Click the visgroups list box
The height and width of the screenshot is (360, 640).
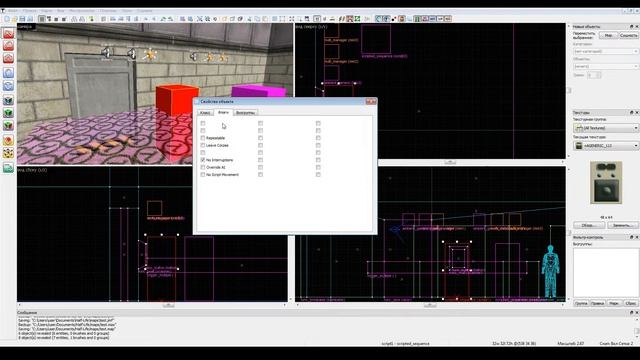[606, 272]
